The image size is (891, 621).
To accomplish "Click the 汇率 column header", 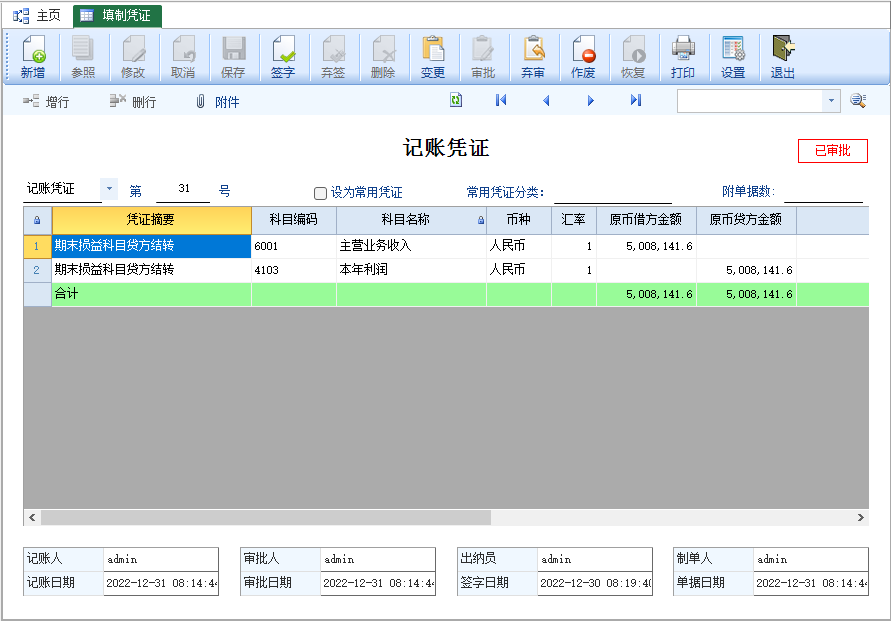I will (574, 220).
